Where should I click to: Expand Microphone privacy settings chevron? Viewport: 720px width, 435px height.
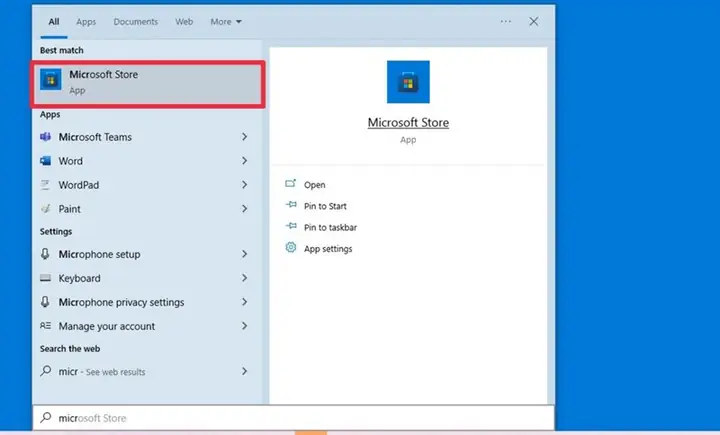[x=245, y=302]
